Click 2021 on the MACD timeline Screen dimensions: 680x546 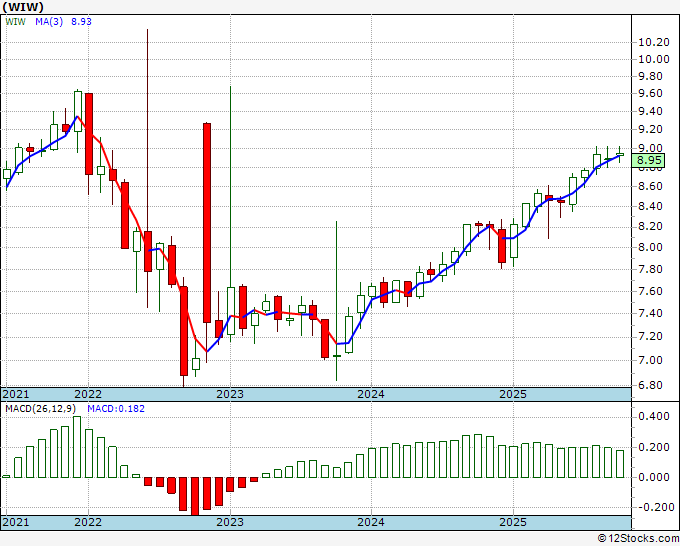(16, 522)
